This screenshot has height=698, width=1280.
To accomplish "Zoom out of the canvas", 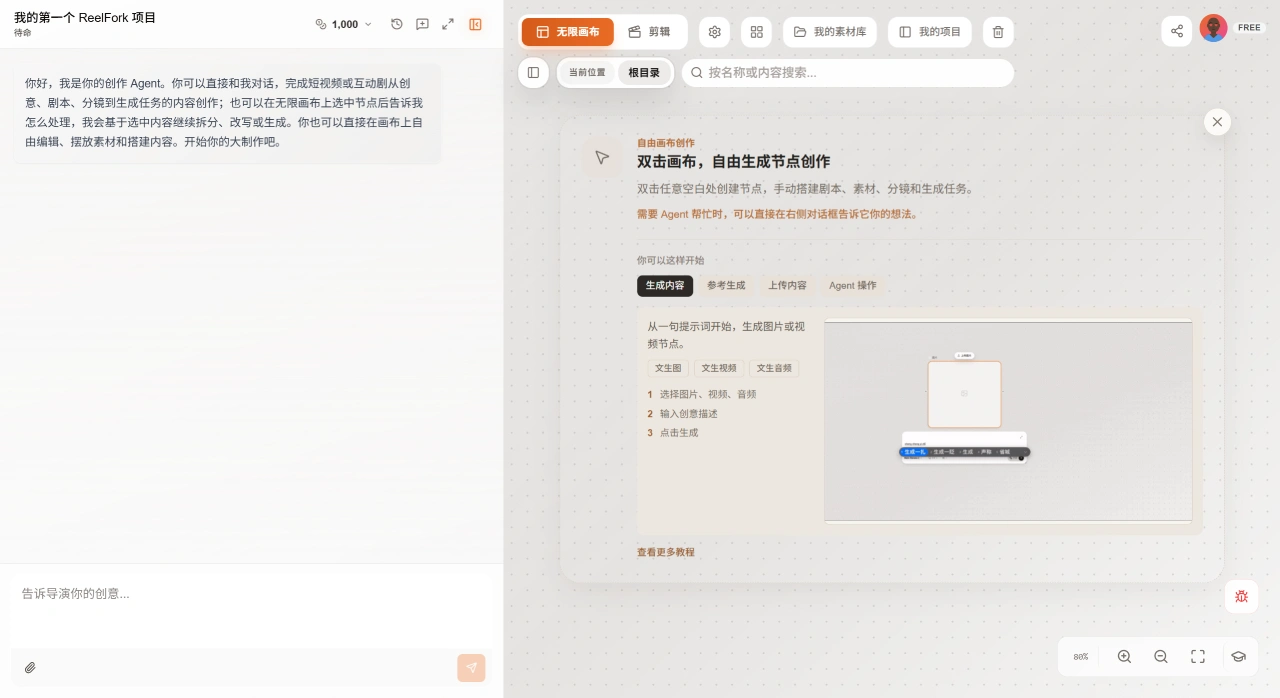I will pyautogui.click(x=1161, y=657).
